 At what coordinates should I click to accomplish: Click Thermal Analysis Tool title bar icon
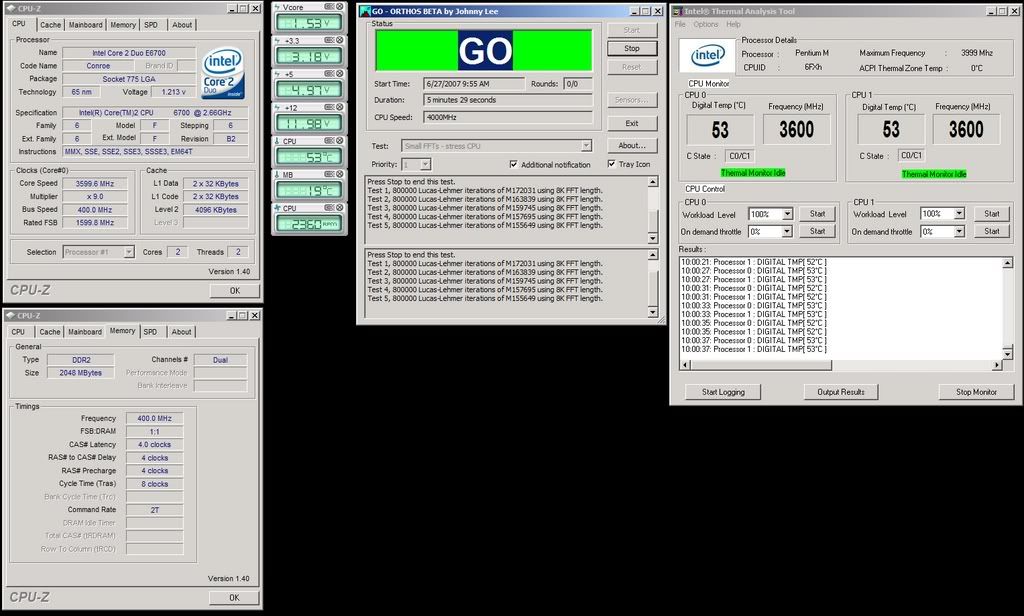[x=677, y=11]
